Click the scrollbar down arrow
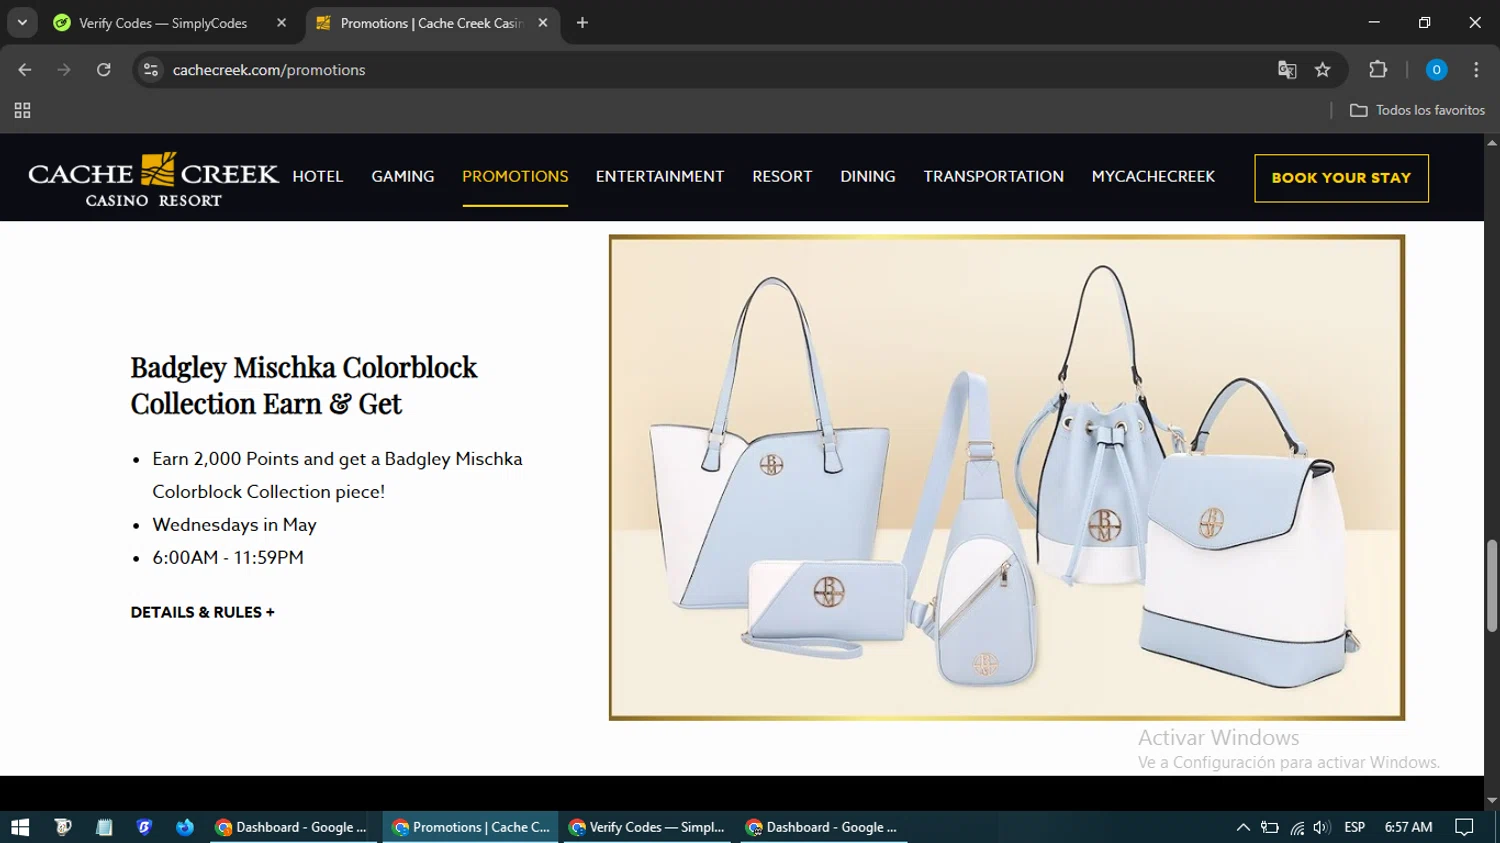Viewport: 1500px width, 843px height. [x=1491, y=801]
